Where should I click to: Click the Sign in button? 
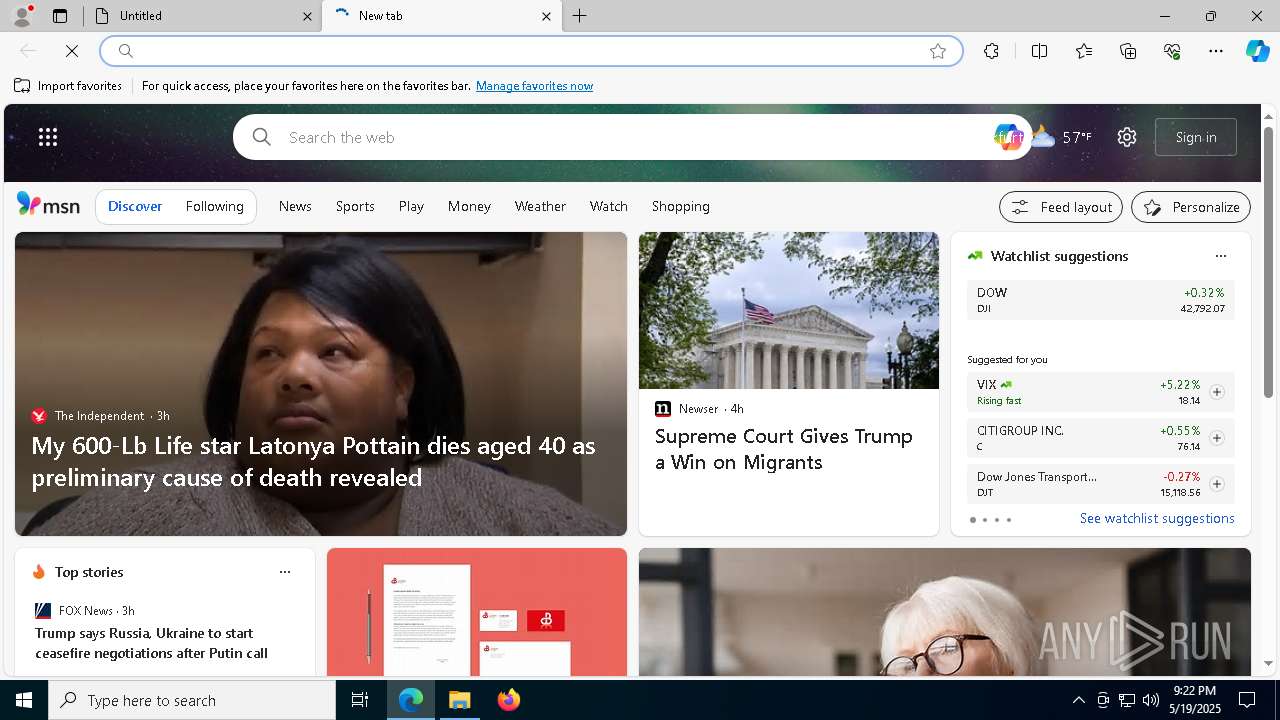(1196, 137)
